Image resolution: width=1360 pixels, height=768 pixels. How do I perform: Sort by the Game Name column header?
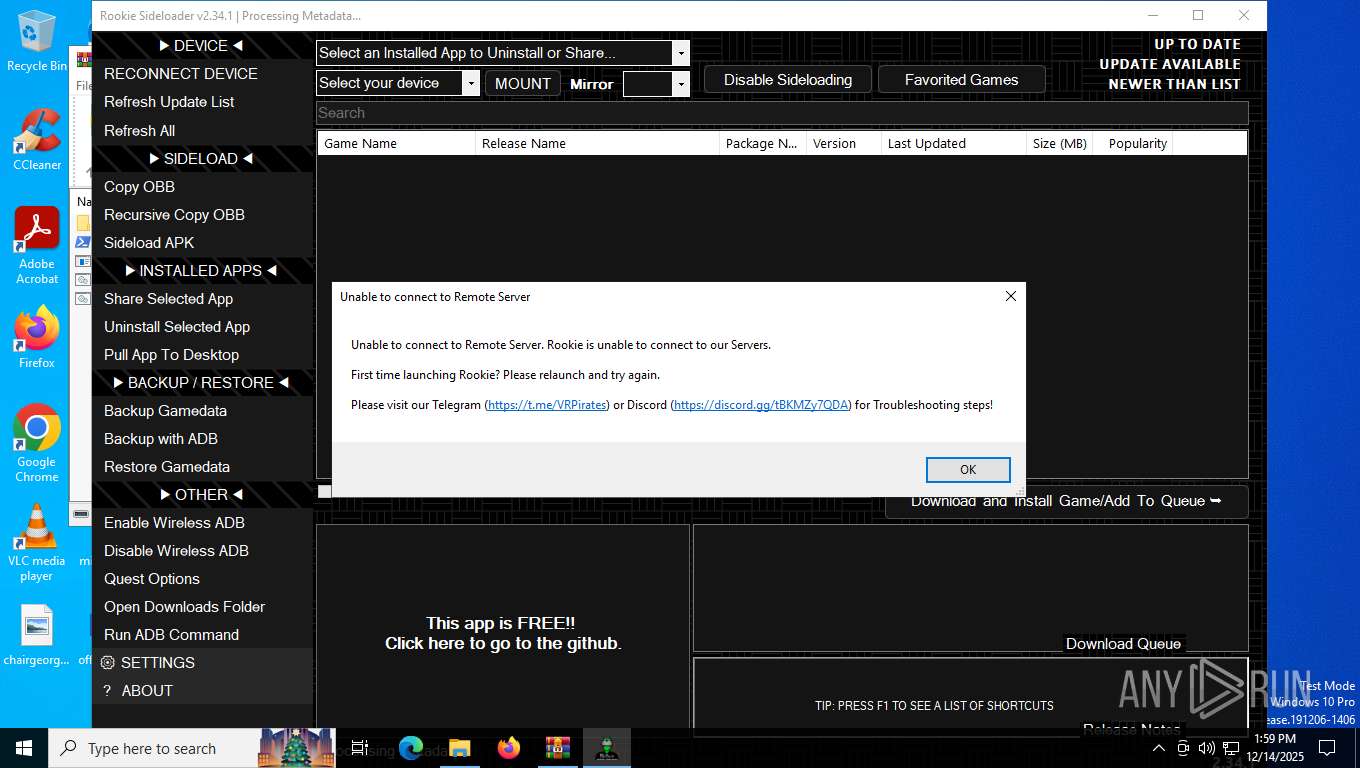click(x=396, y=144)
